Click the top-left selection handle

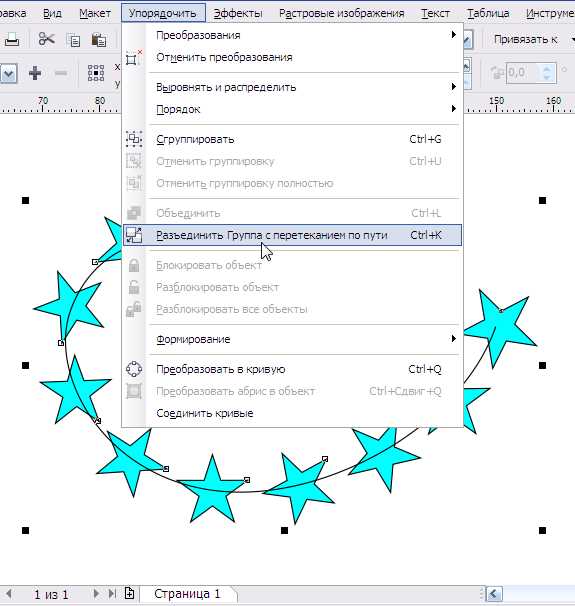[x=26, y=200]
